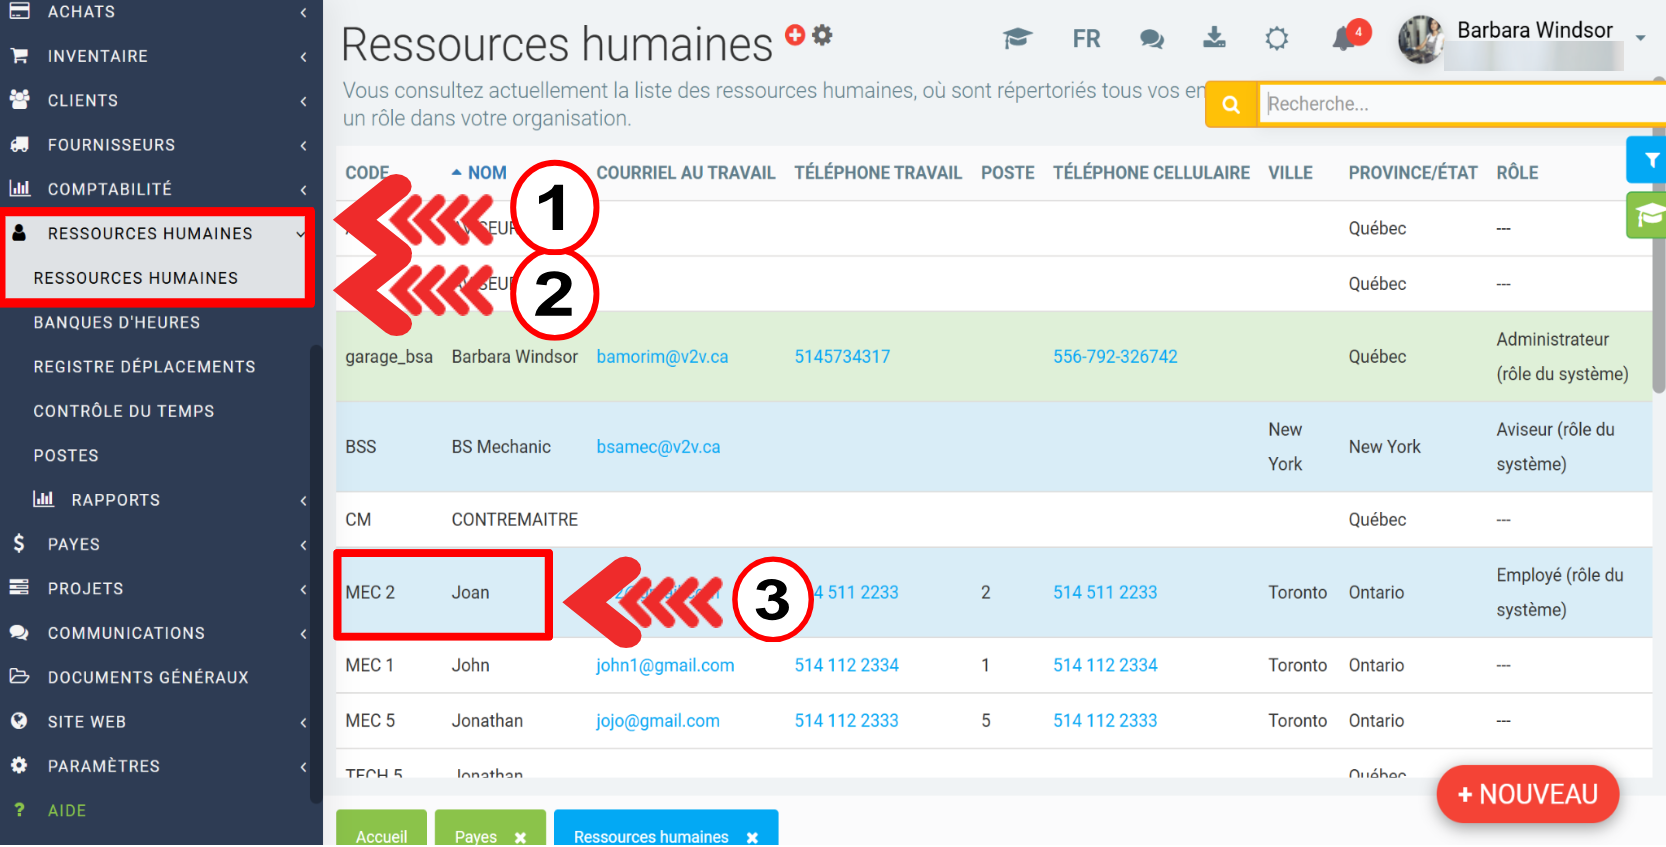Click the orange search magnifier button
This screenshot has height=847, width=1666.
coord(1231,104)
